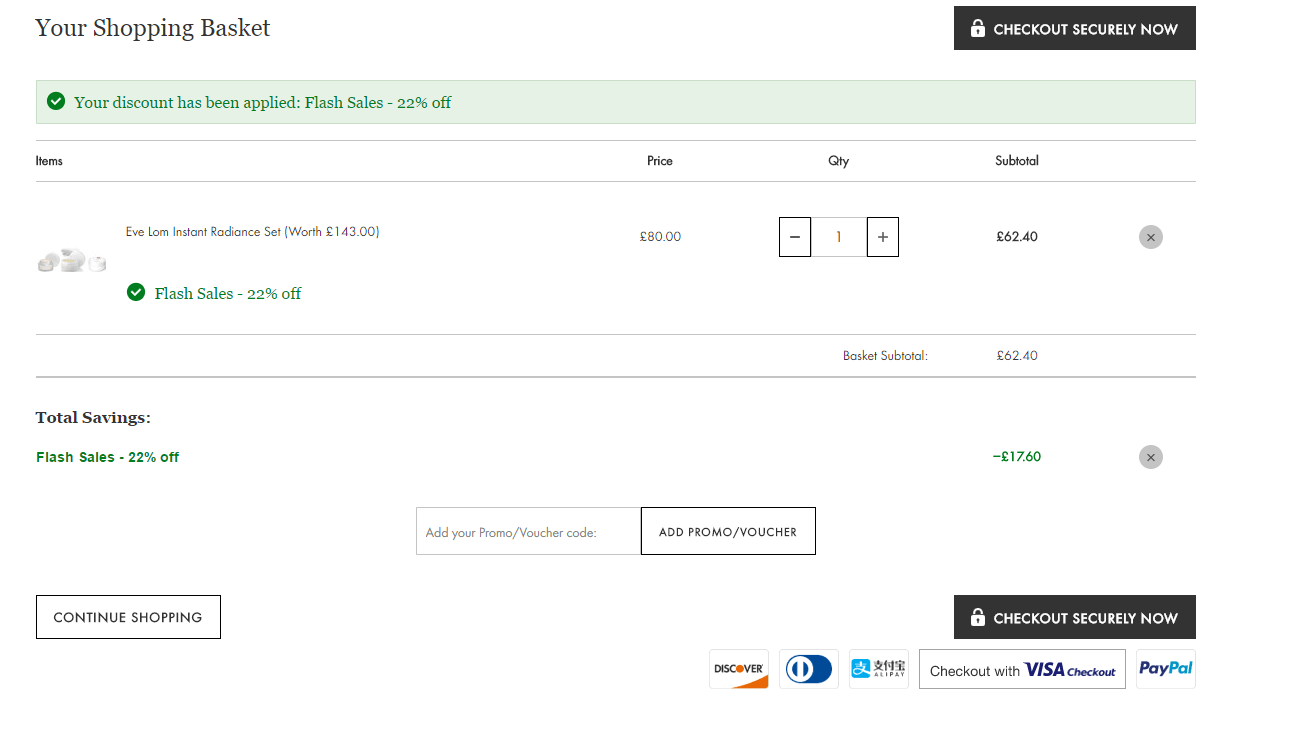Image resolution: width=1298 pixels, height=749 pixels.
Task: Click the Qty column header
Action: click(x=838, y=161)
